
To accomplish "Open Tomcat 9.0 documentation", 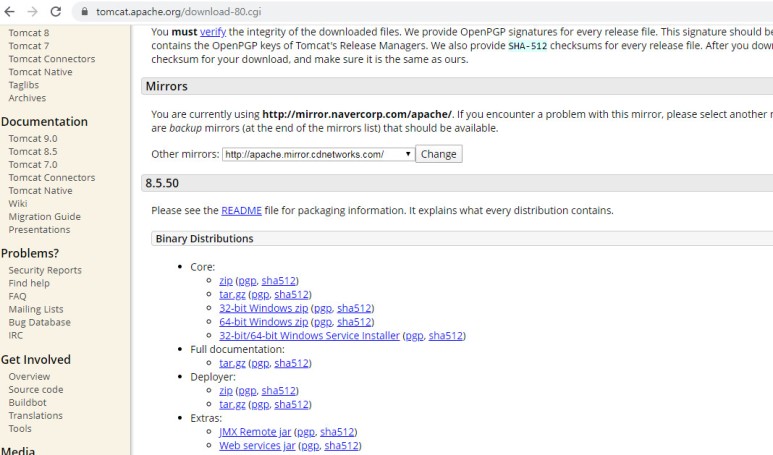I will [33, 139].
